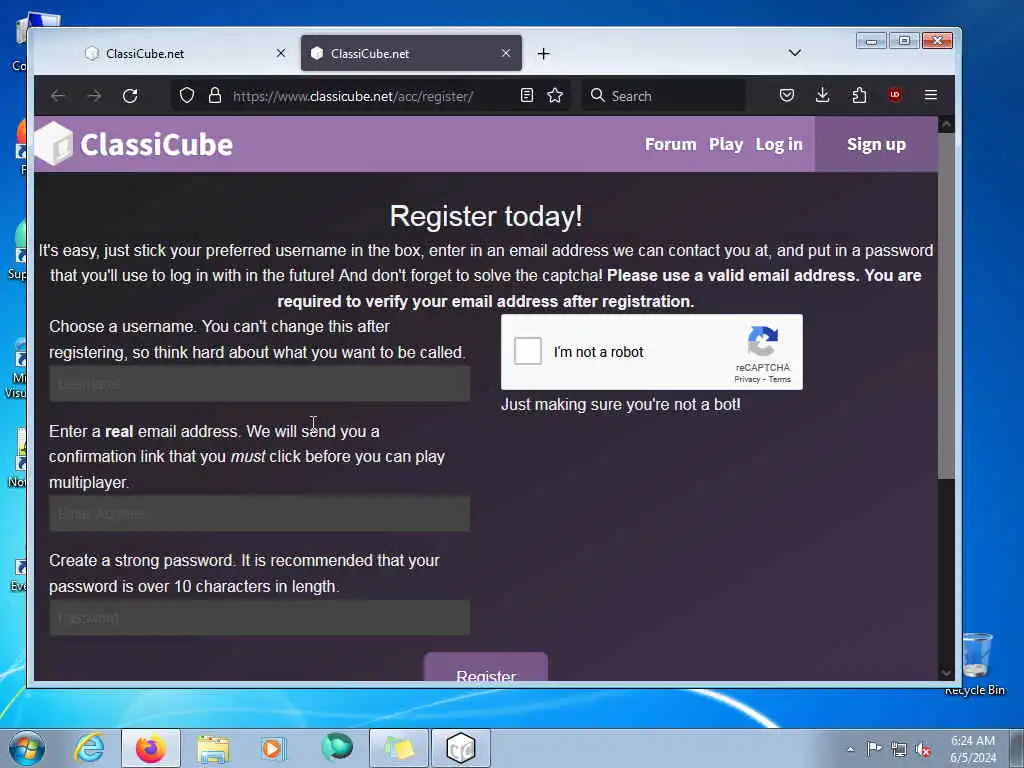Close the second ClassiCube.net tab
Screen dimensions: 1024x768
505,53
